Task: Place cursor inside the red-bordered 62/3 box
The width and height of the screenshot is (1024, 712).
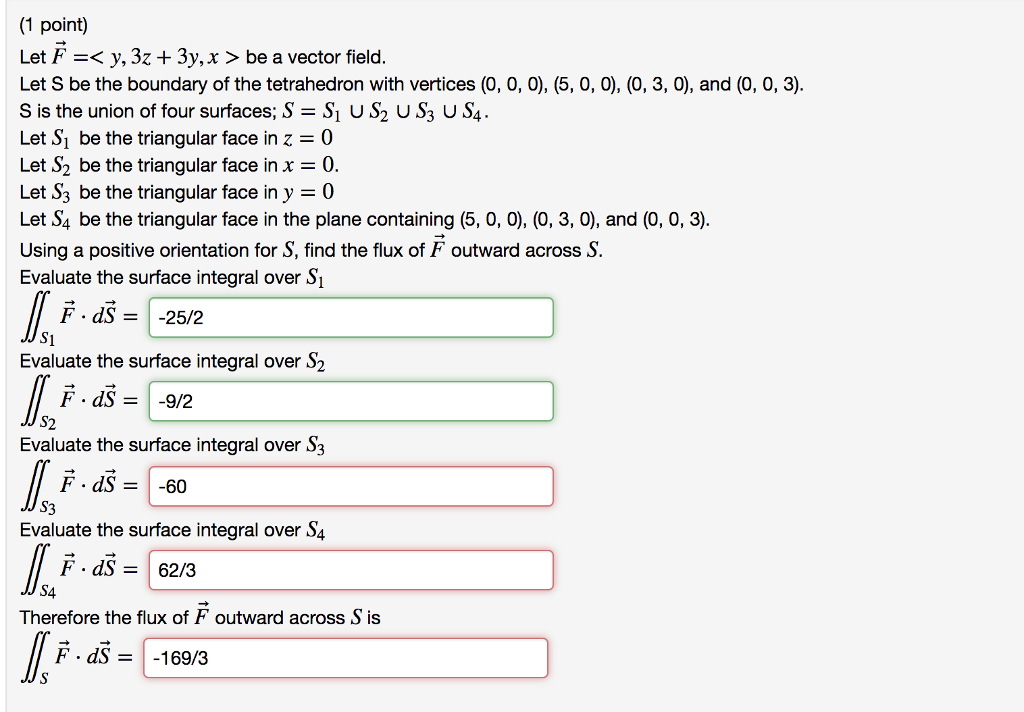Action: [x=350, y=570]
